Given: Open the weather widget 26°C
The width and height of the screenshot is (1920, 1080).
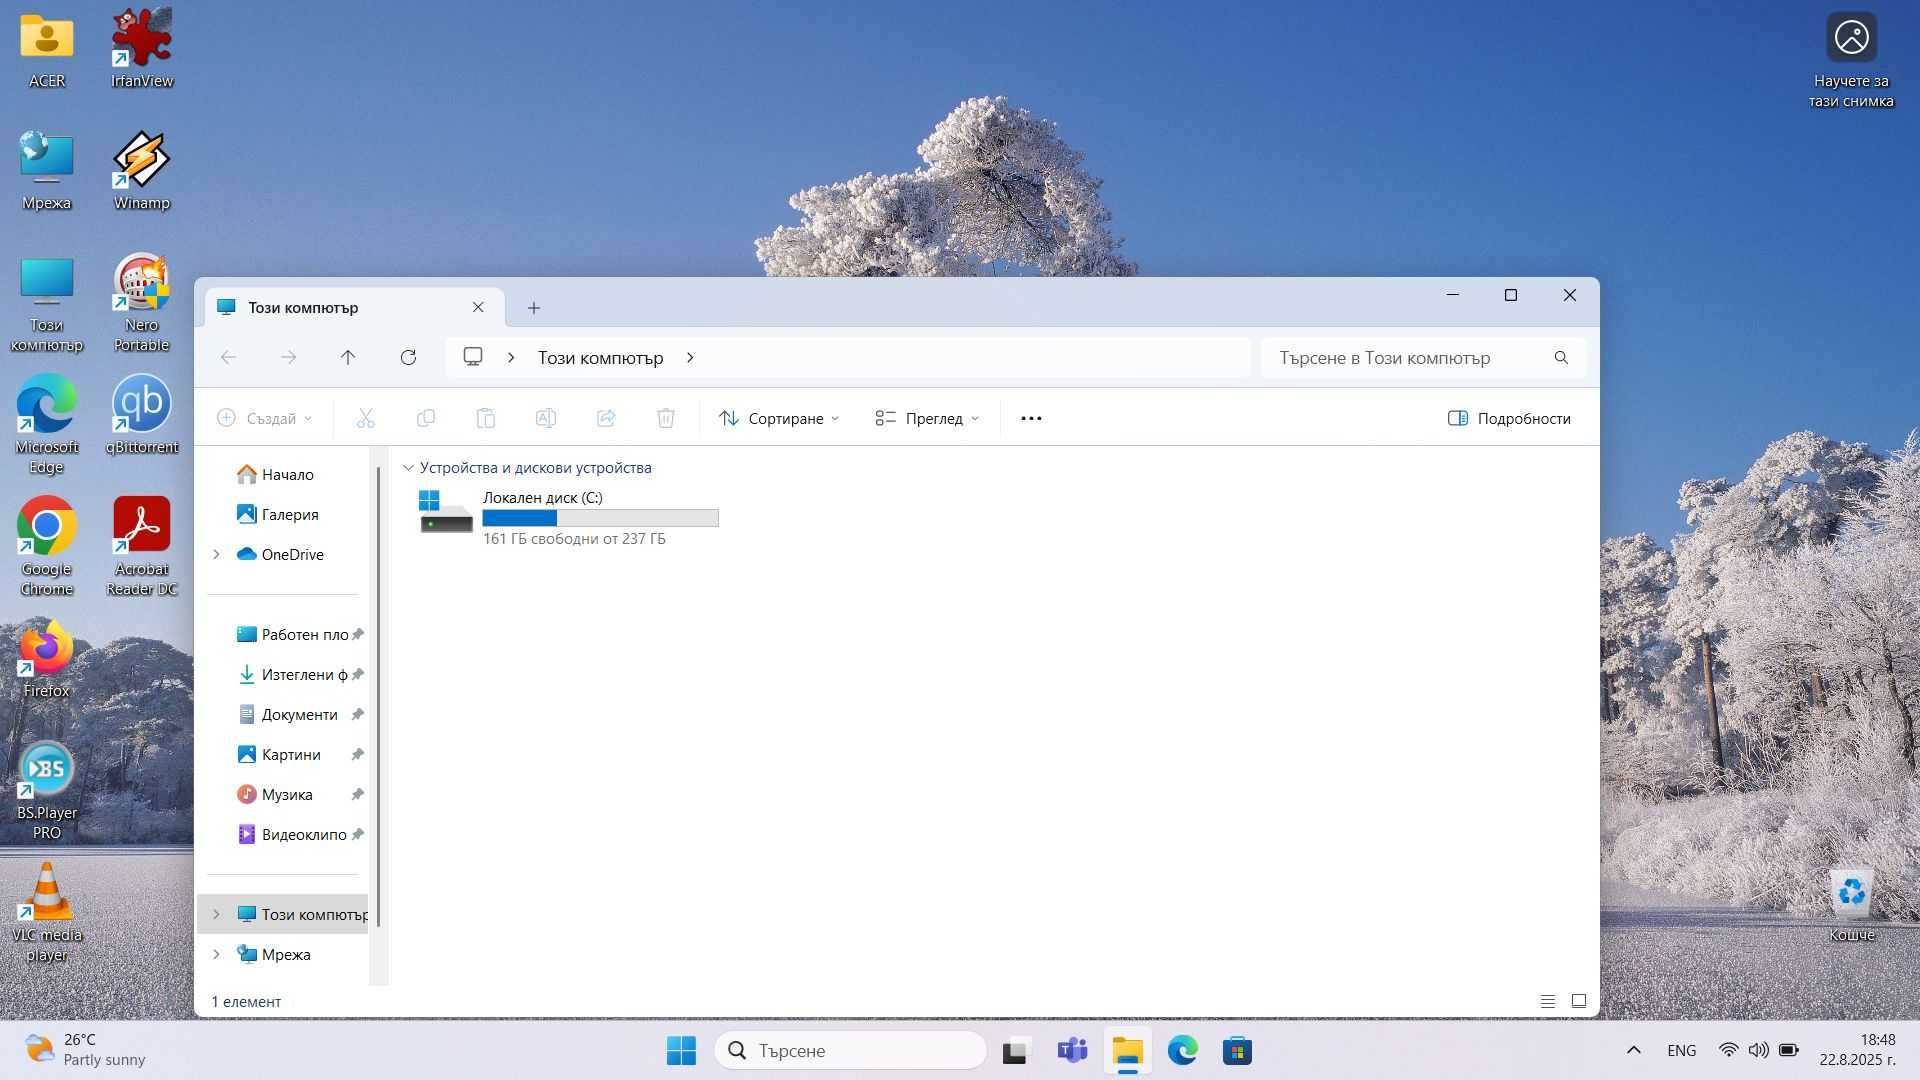Looking at the screenshot, I should (85, 1050).
